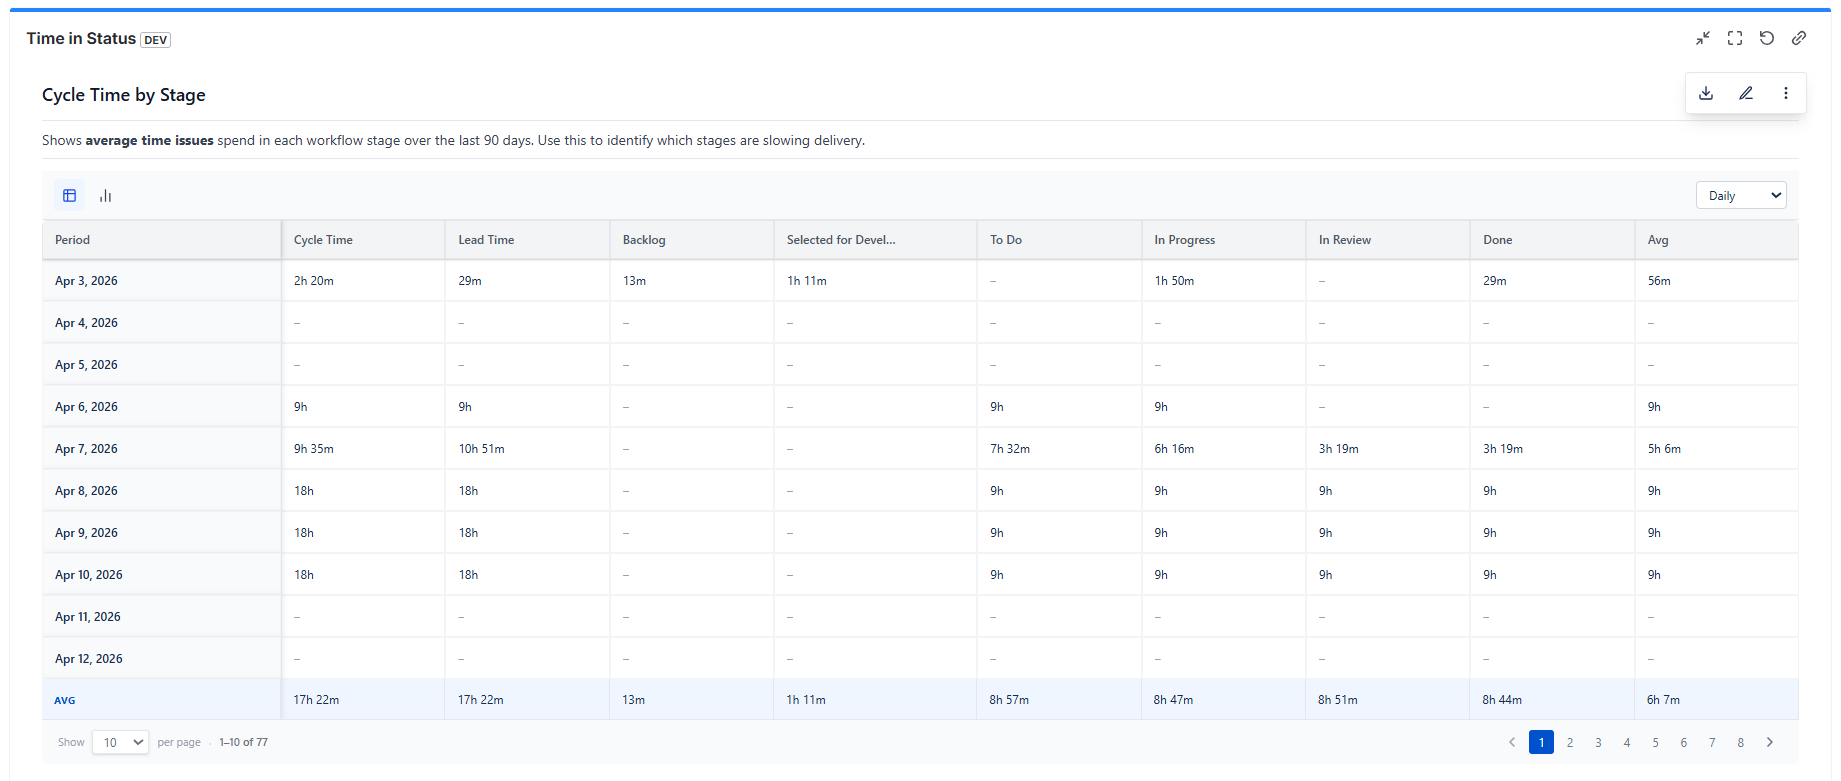Go to page 8

(x=1741, y=742)
